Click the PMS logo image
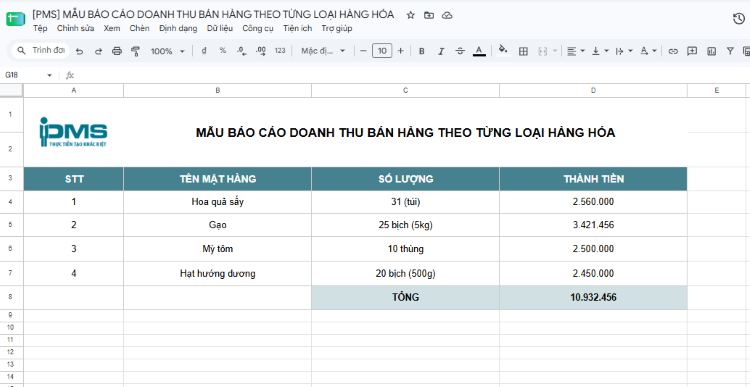The height and width of the screenshot is (387, 750). pyautogui.click(x=73, y=132)
